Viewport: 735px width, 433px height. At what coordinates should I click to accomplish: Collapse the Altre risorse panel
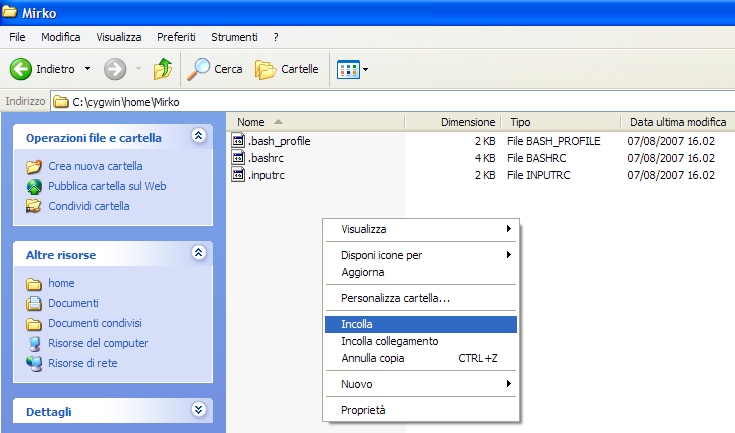198,253
